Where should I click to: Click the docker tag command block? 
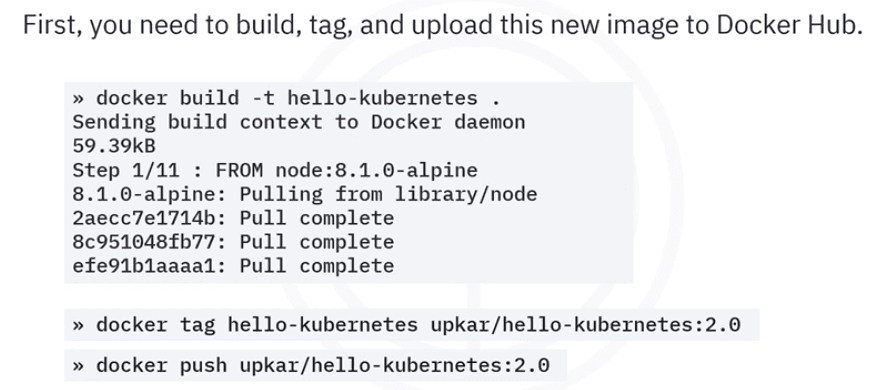(x=412, y=325)
